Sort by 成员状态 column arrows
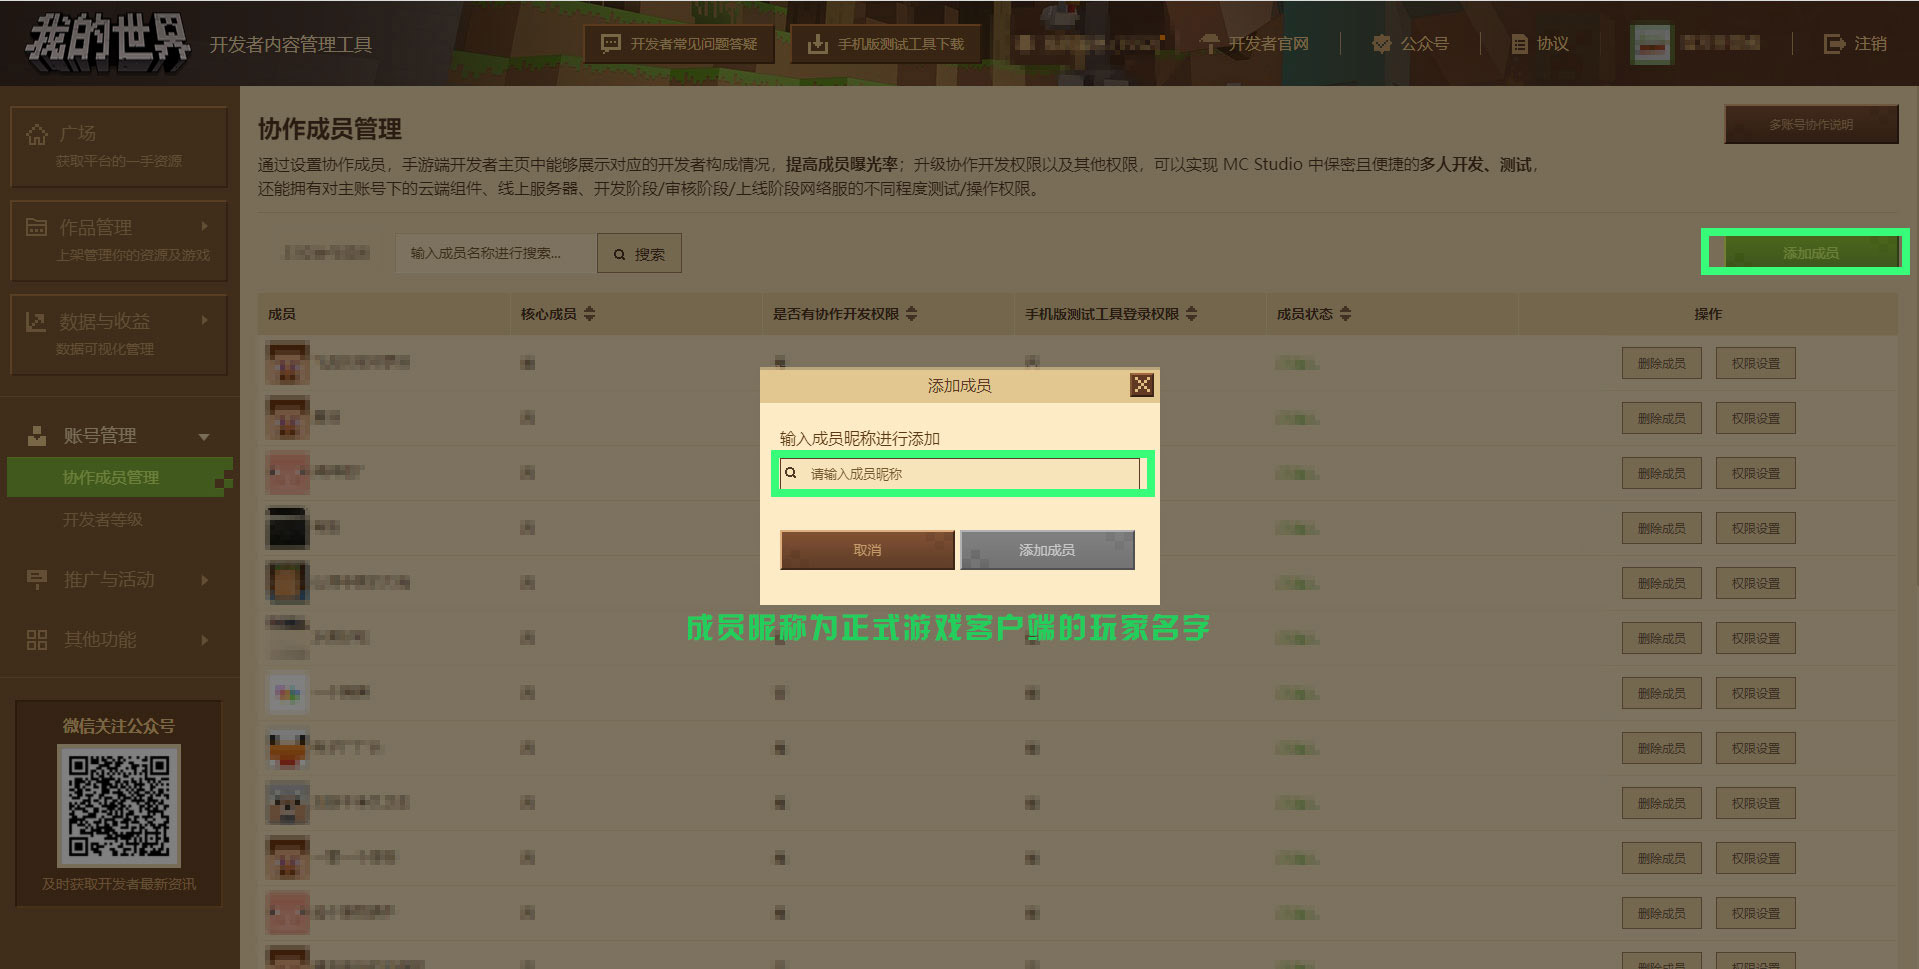The image size is (1919, 969). [x=1346, y=314]
